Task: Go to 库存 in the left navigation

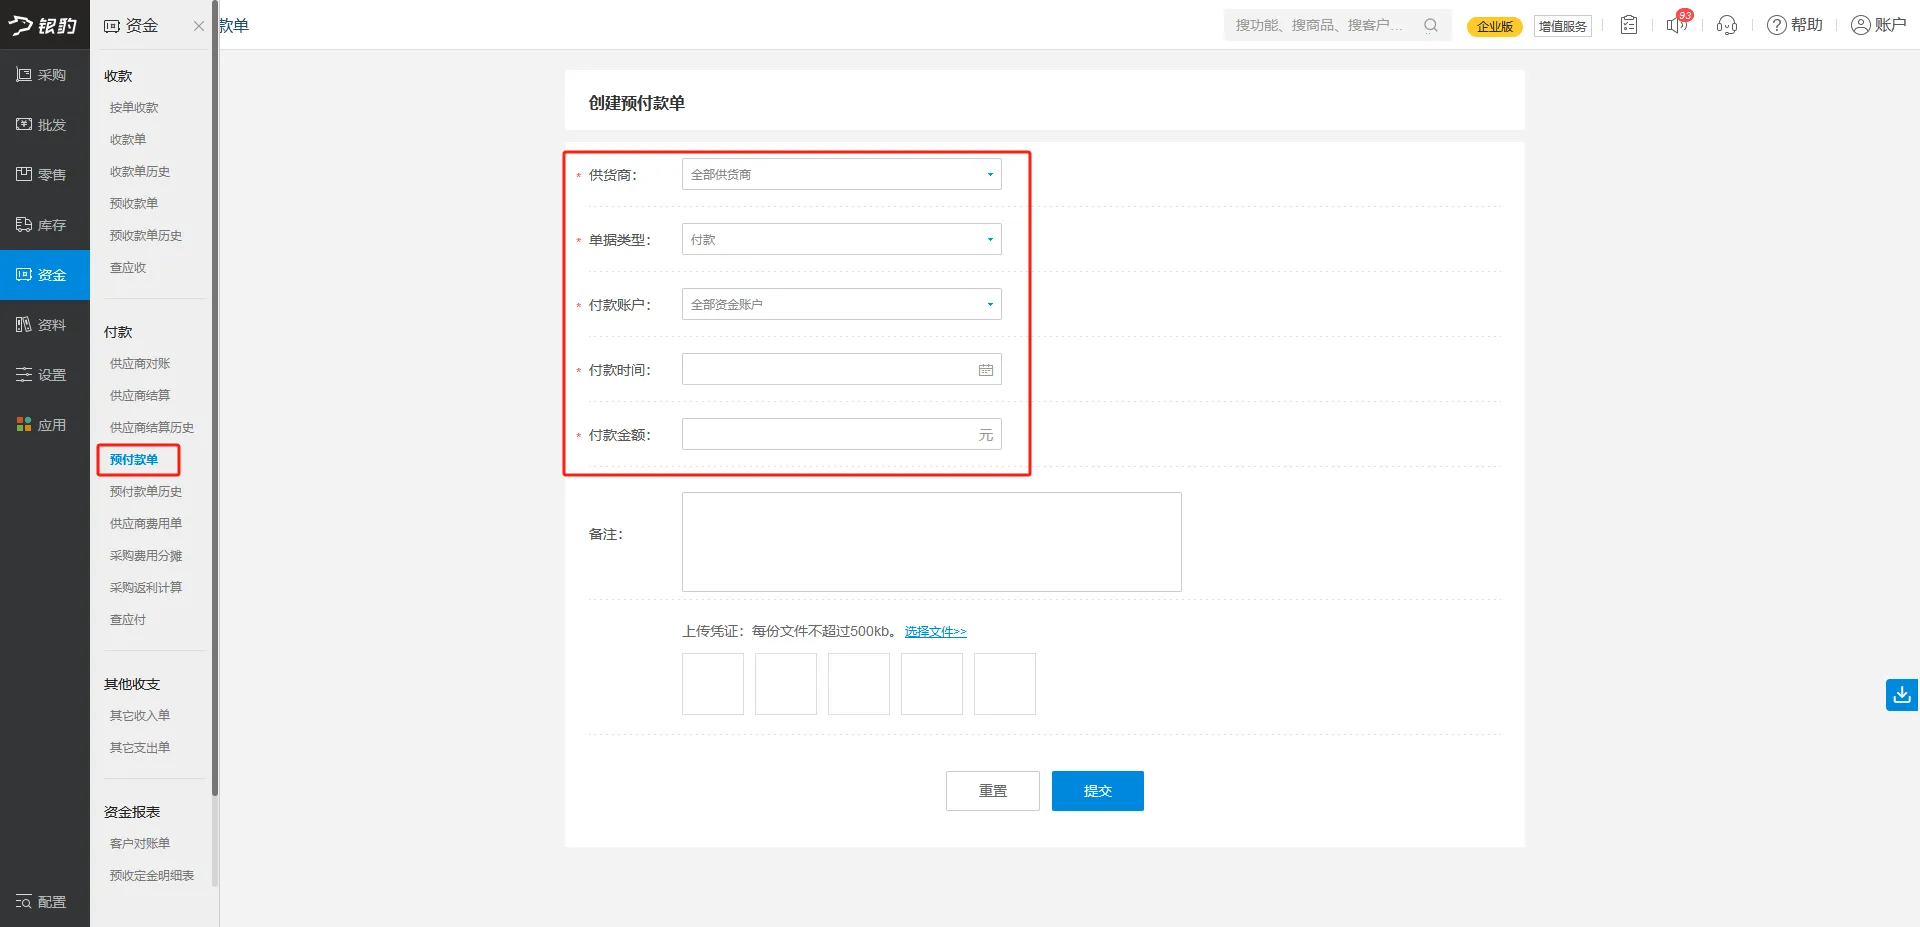Action: [x=44, y=225]
